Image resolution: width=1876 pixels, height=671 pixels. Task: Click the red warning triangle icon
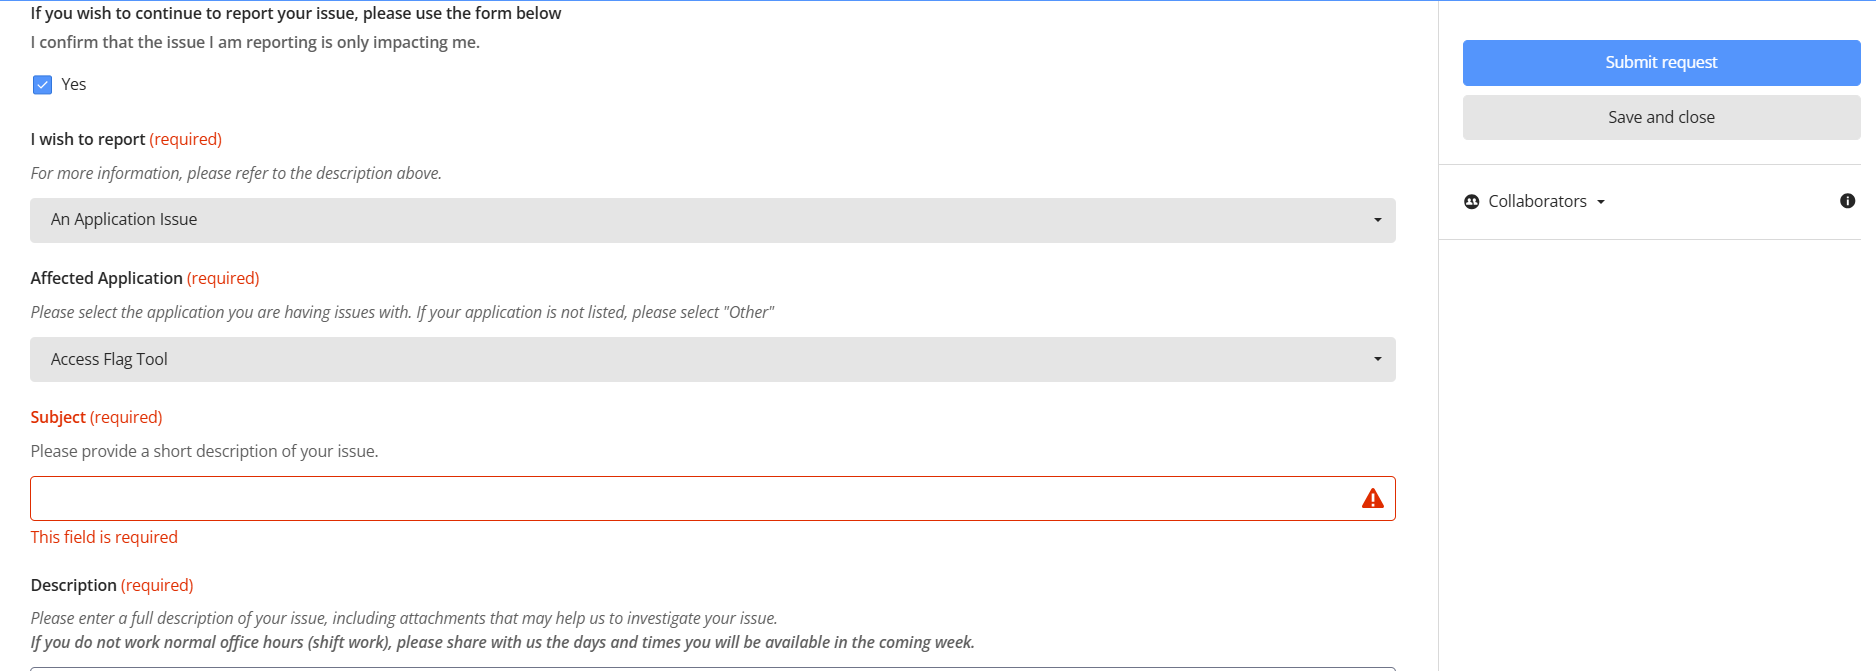click(1372, 498)
